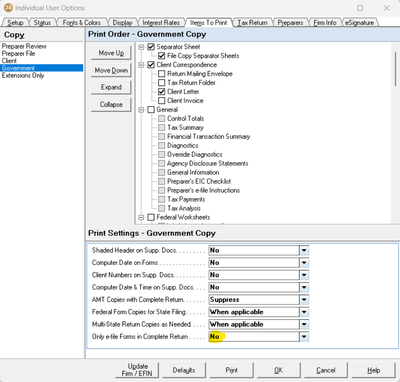The height and width of the screenshot is (382, 400).
Task: Open Client Numbers on Supp. Docs dropdown
Action: click(304, 275)
